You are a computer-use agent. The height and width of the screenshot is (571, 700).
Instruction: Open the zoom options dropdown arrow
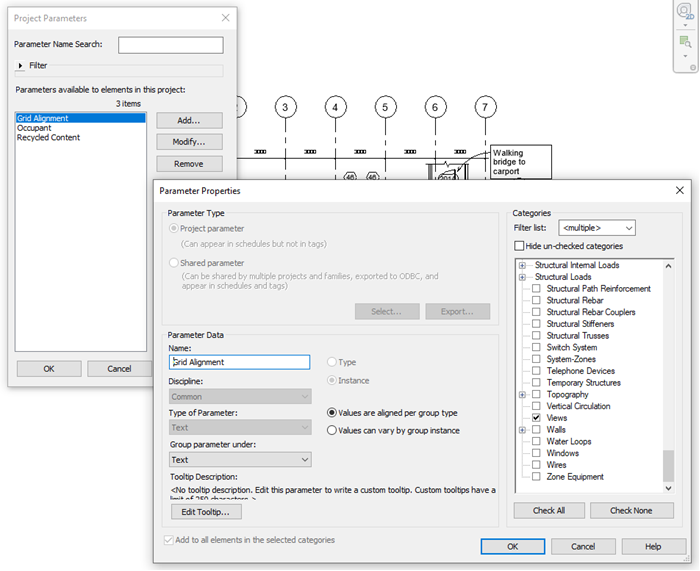tap(685, 57)
